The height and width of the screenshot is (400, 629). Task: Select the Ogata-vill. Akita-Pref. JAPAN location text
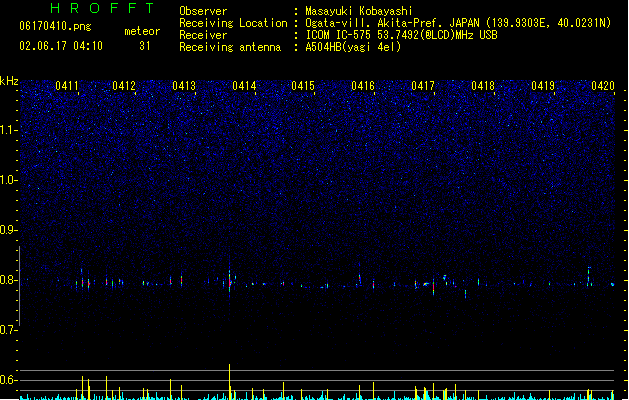pyautogui.click(x=458, y=23)
